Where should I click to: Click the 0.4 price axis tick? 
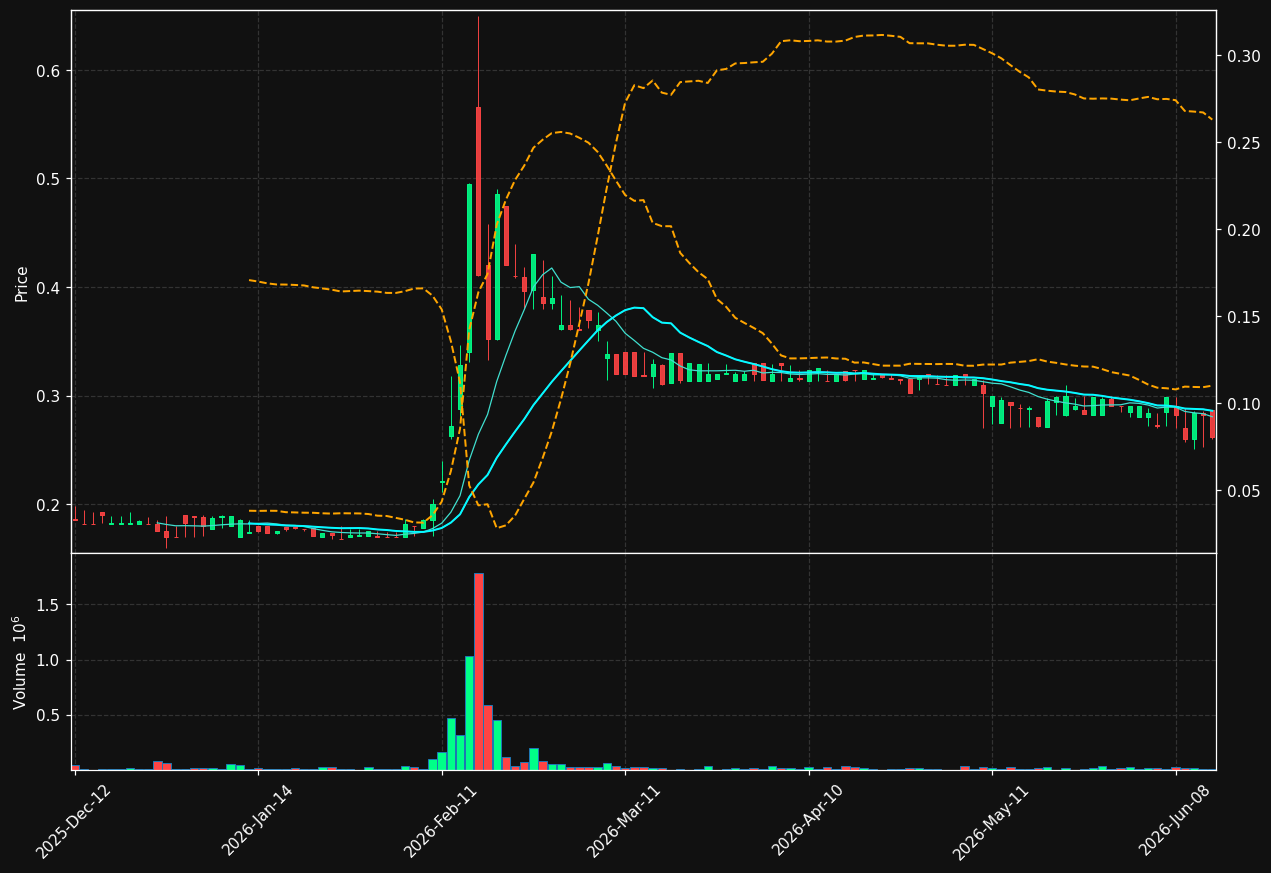50,288
